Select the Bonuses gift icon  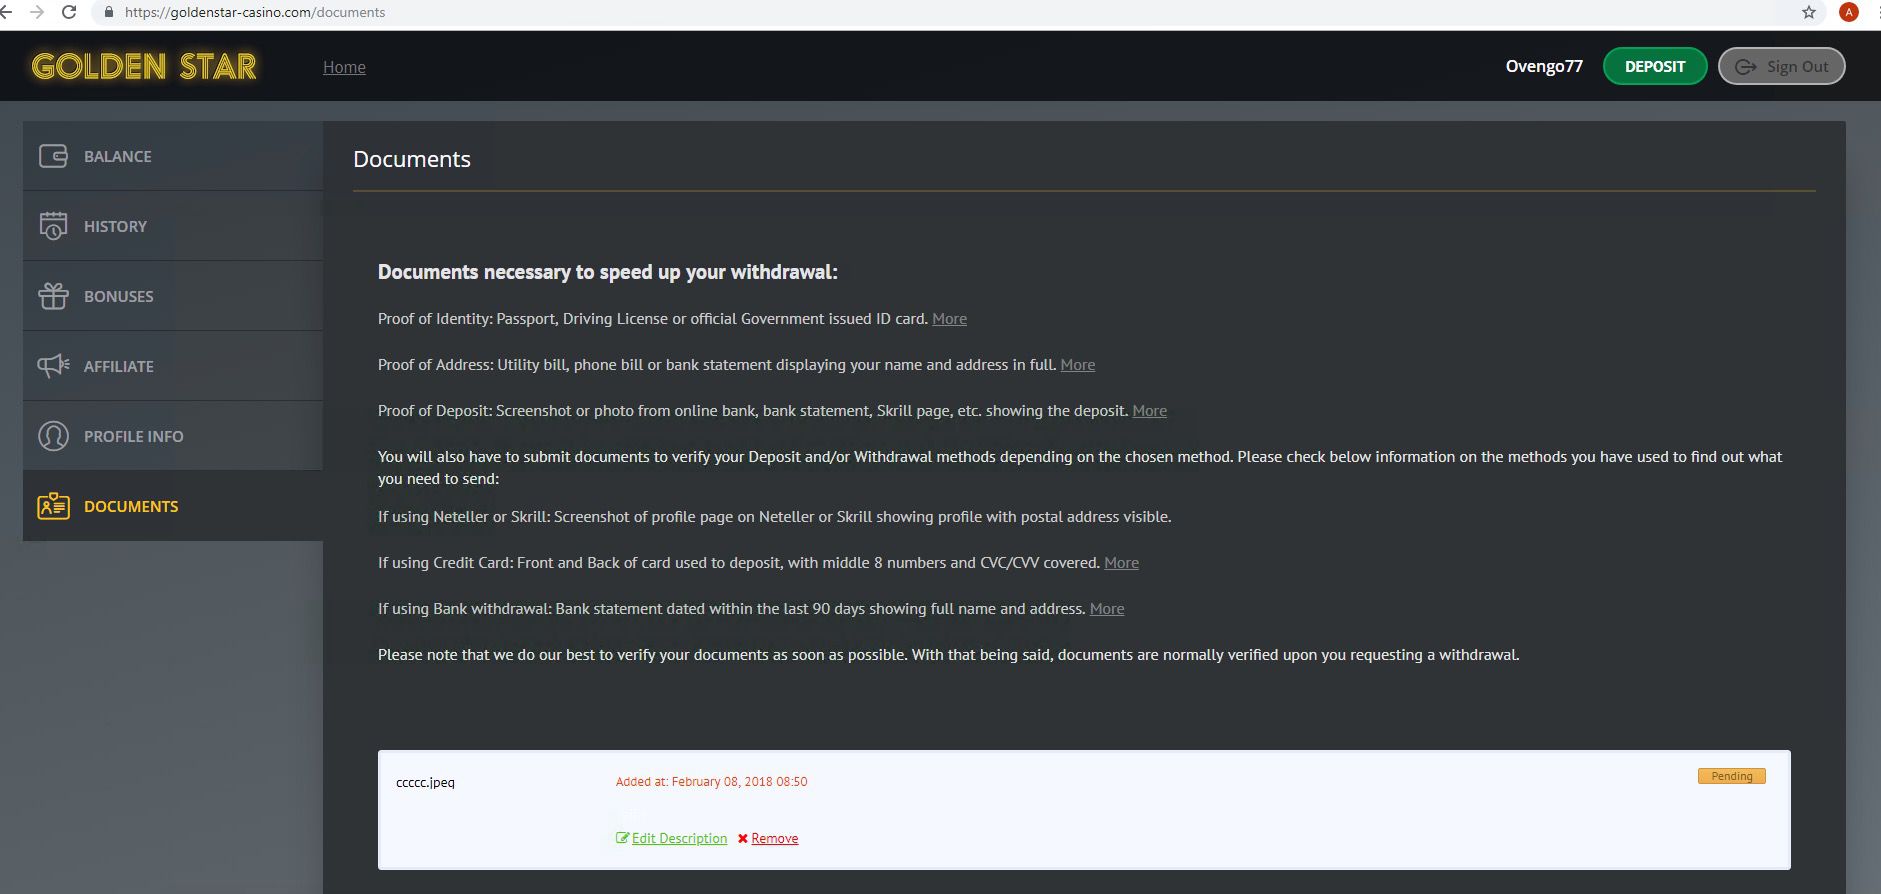tap(53, 296)
